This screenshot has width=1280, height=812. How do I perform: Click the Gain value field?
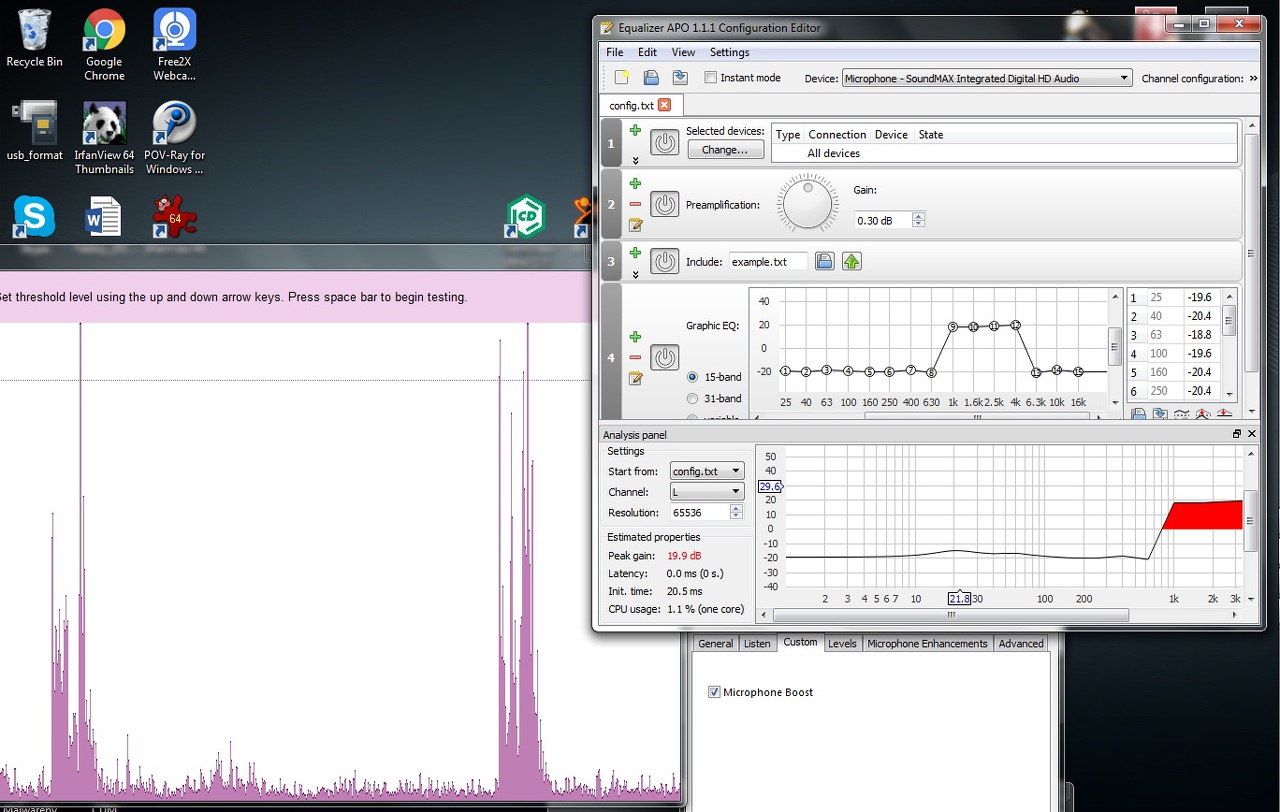882,220
